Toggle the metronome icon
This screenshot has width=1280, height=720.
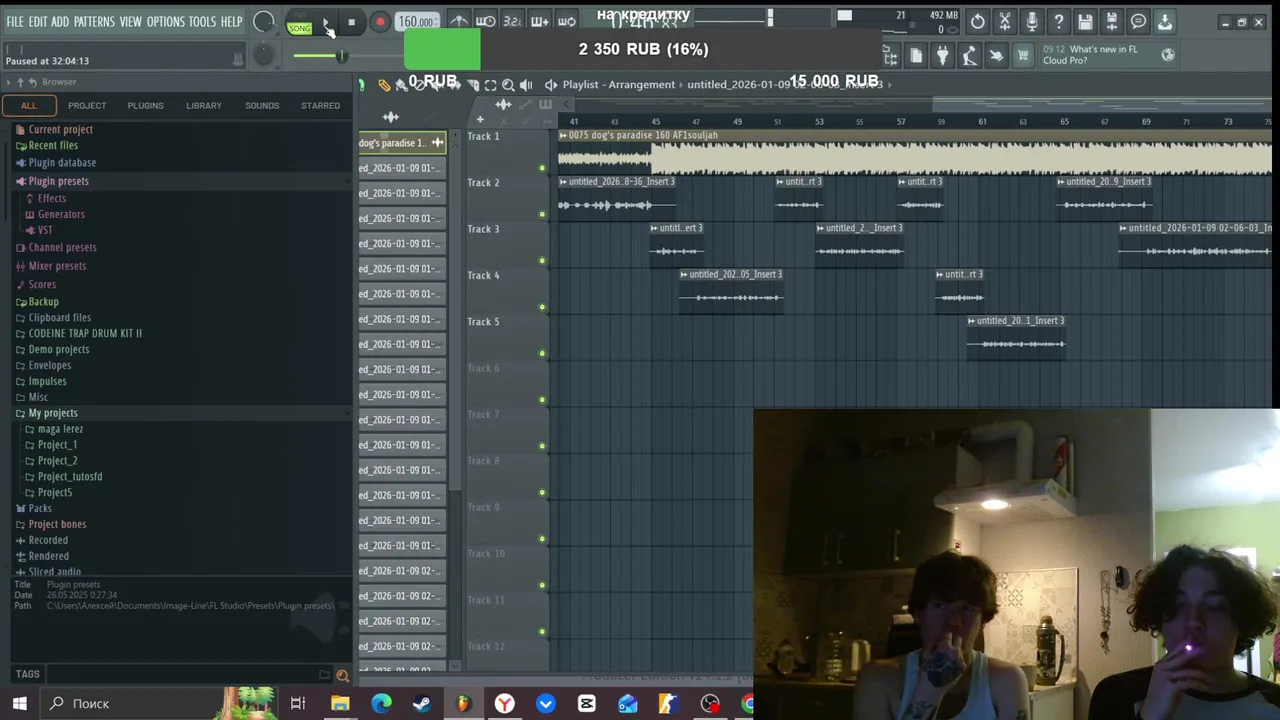click(459, 21)
